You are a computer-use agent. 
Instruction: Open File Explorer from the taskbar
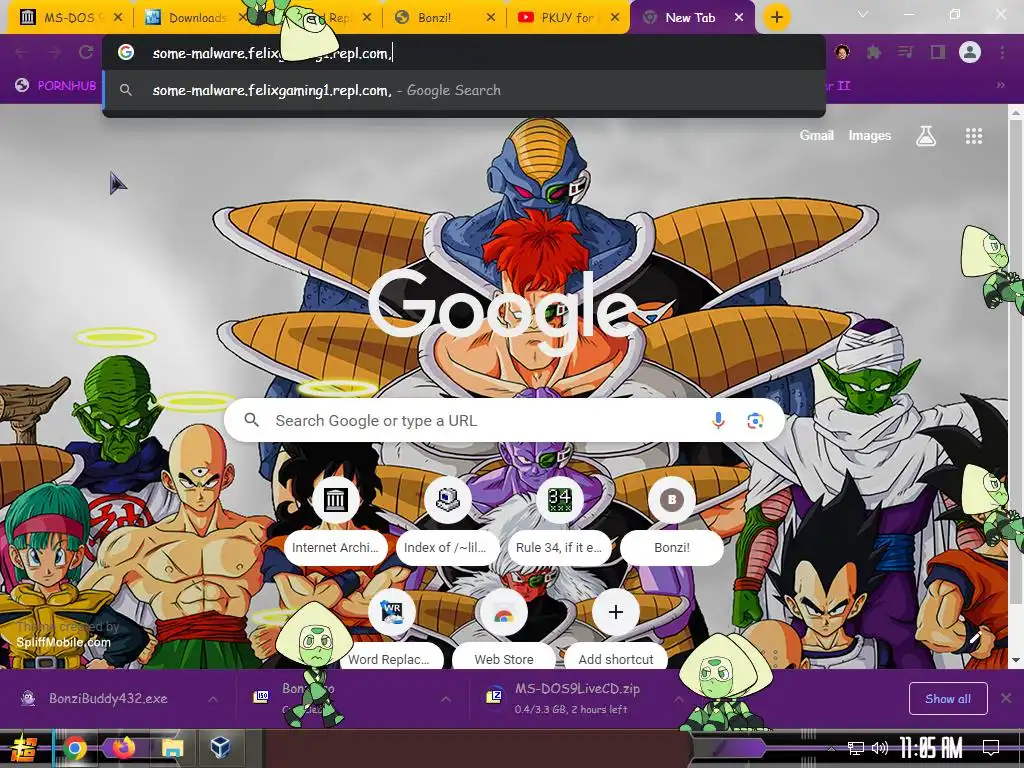point(172,748)
